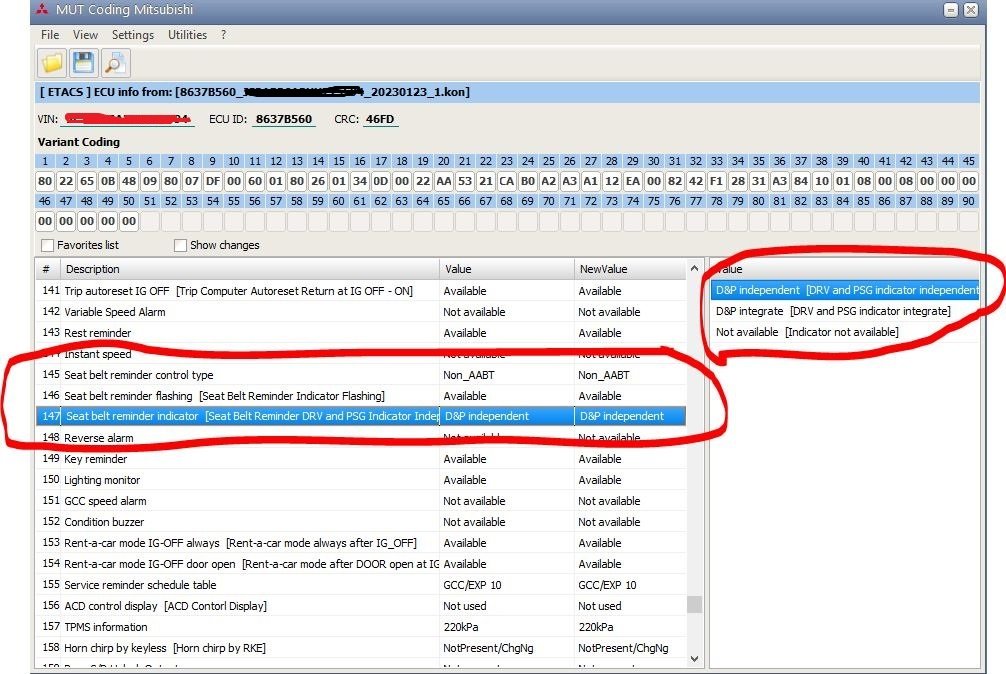
Task: Select row 147 Seat belt reminder indicator
Action: pyautogui.click(x=361, y=416)
